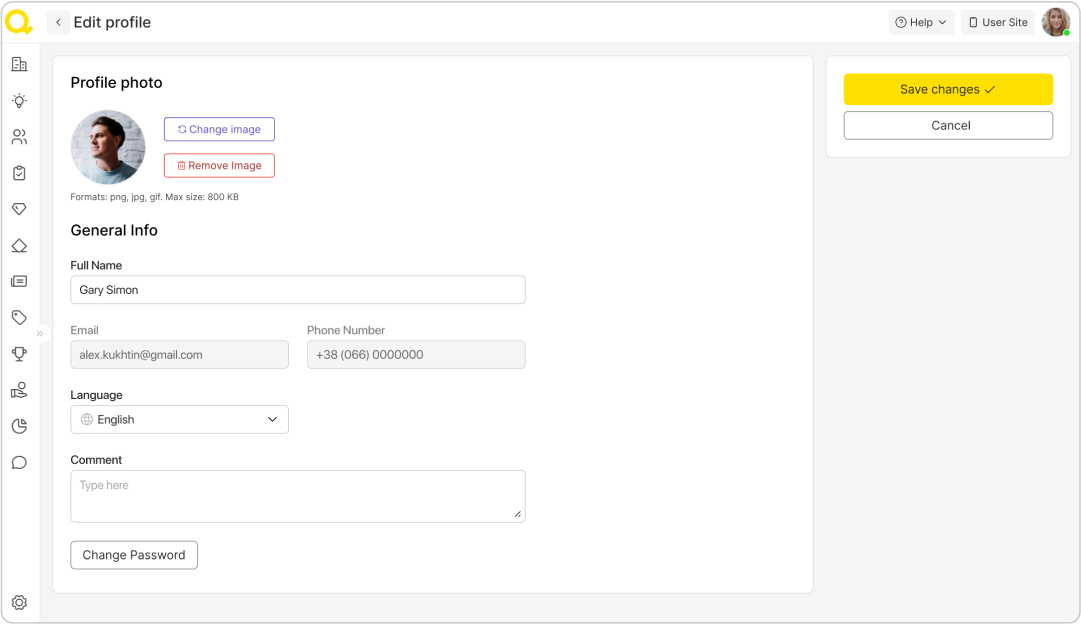Open the Language dropdown showing English

point(179,420)
